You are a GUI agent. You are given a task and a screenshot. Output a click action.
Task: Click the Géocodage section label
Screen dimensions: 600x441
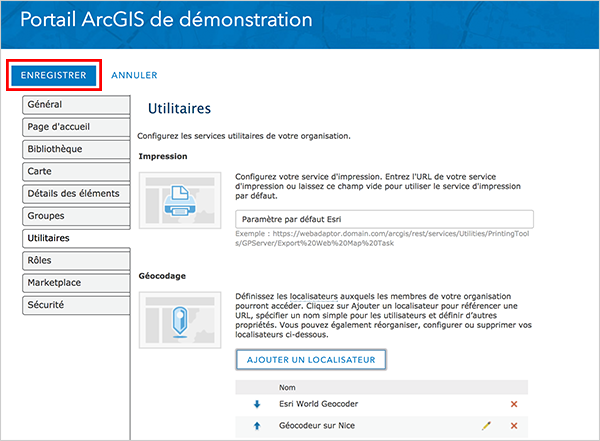click(x=162, y=276)
